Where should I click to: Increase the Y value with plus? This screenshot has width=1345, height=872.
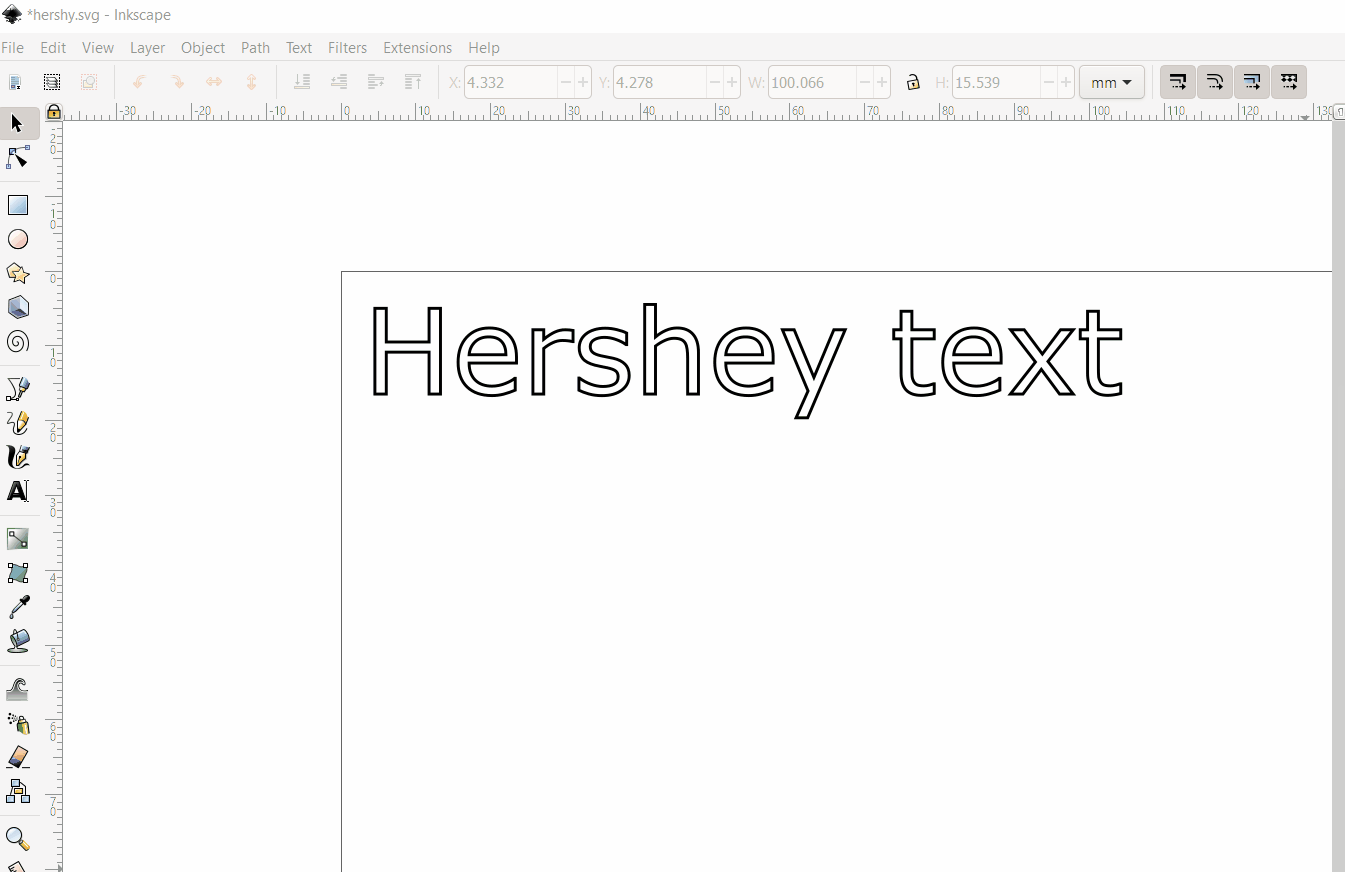[x=732, y=82]
